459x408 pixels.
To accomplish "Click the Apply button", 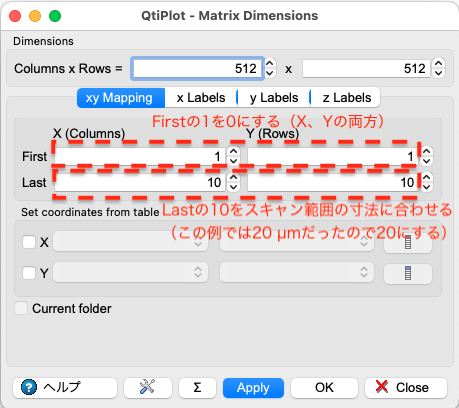I will 253,388.
